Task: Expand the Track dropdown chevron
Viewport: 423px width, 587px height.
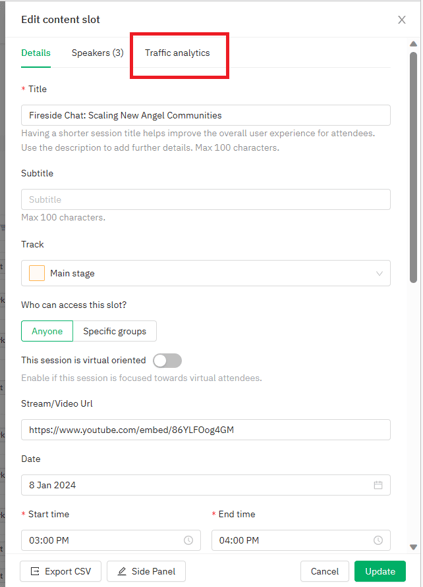Action: click(x=379, y=273)
